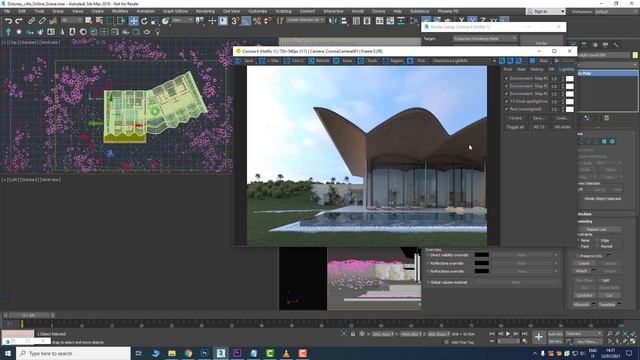Image resolution: width=640 pixels, height=360 pixels.
Task: Toggle the Preserve UVs checkbox
Action: coord(578,256)
